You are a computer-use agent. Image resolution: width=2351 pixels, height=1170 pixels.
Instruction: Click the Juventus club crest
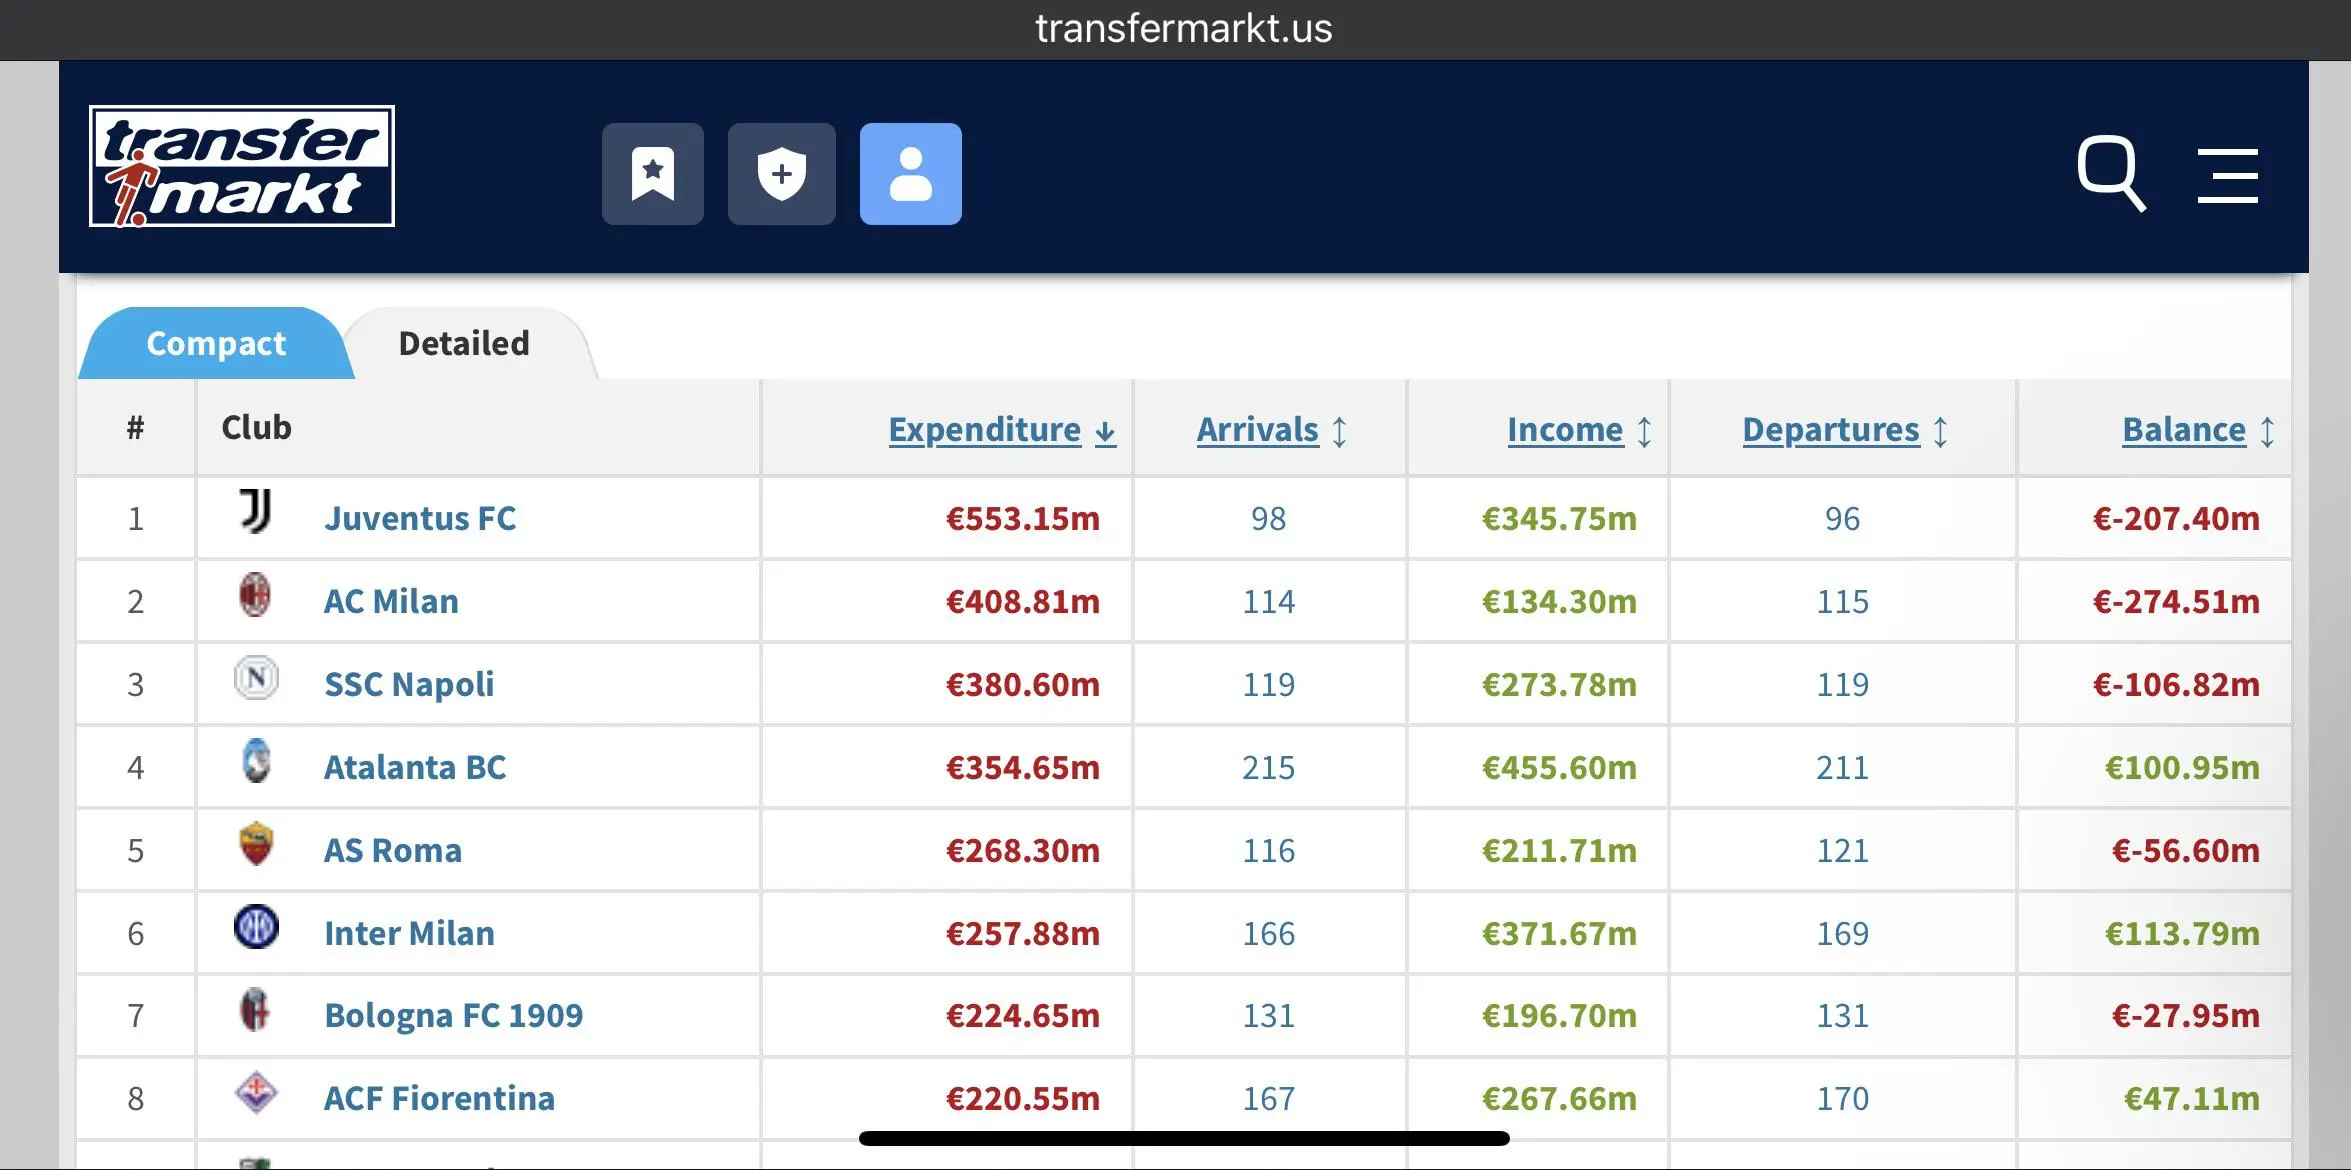click(x=256, y=511)
